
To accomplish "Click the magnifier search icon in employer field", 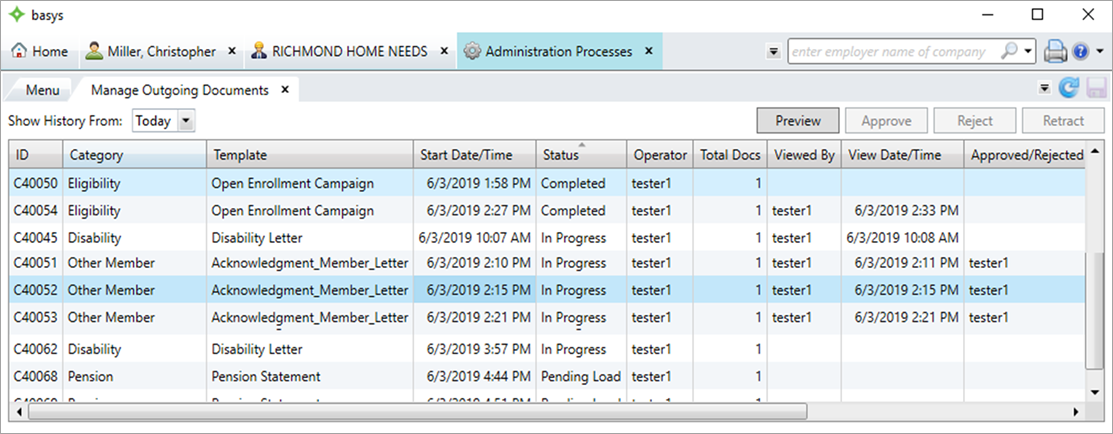I will [x=1010, y=51].
